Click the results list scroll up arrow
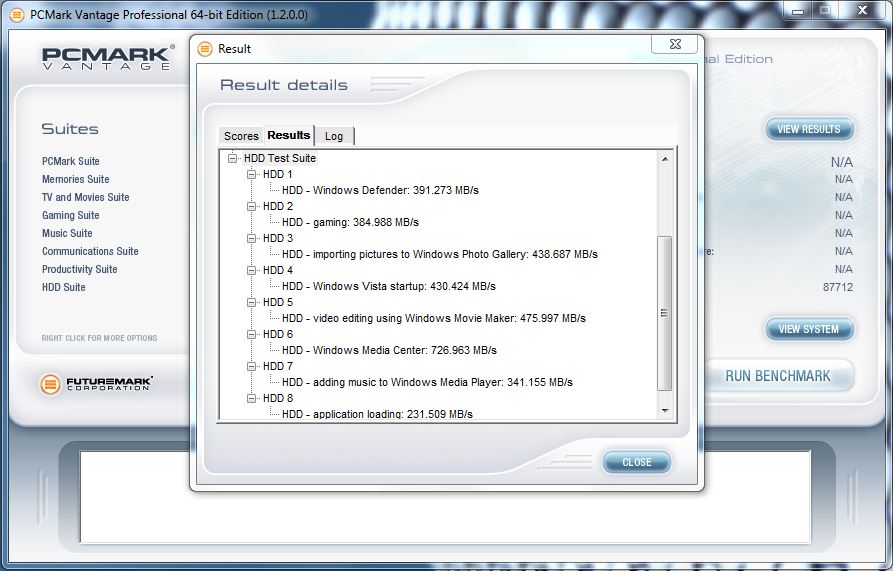This screenshot has width=893, height=571. point(665,159)
